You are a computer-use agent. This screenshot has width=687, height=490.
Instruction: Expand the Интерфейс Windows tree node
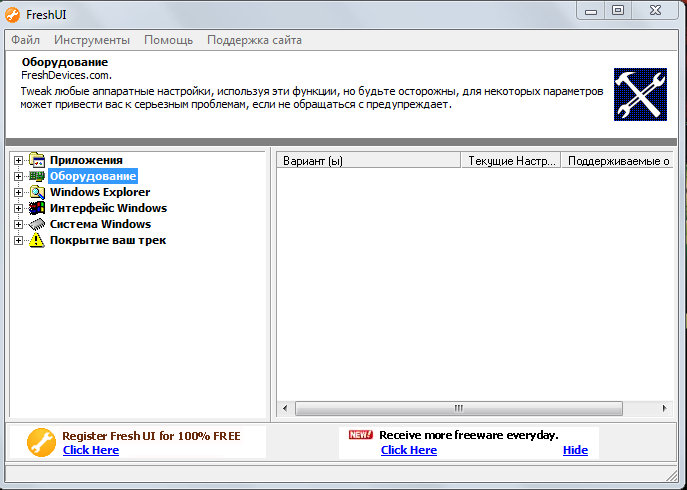[18, 209]
